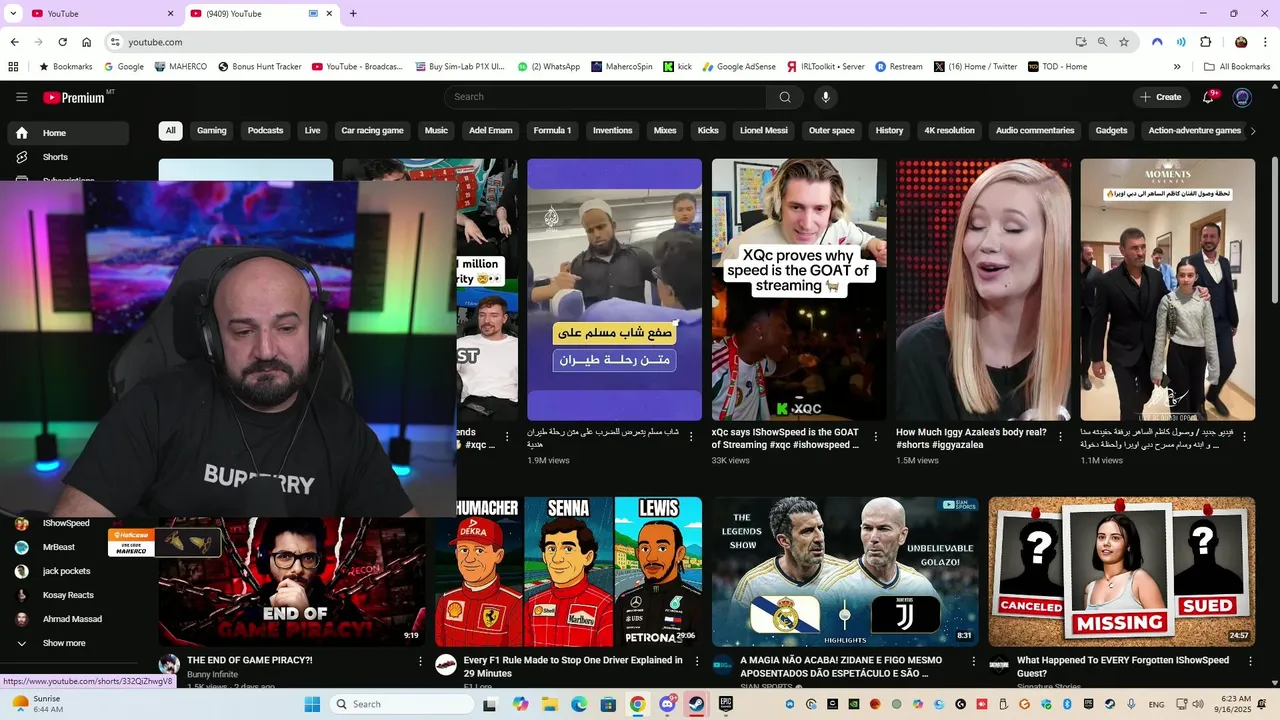This screenshot has width=1280, height=720.
Task: Open options for A MAGIA NÃO ACABA video
Action: point(973,661)
